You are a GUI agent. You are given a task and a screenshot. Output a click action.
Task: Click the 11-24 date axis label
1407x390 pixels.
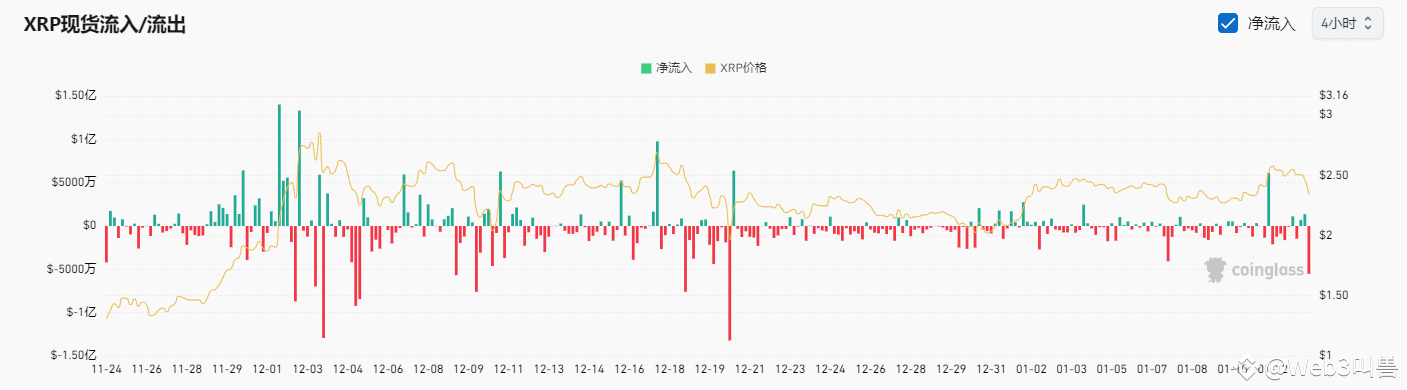[x=106, y=369]
